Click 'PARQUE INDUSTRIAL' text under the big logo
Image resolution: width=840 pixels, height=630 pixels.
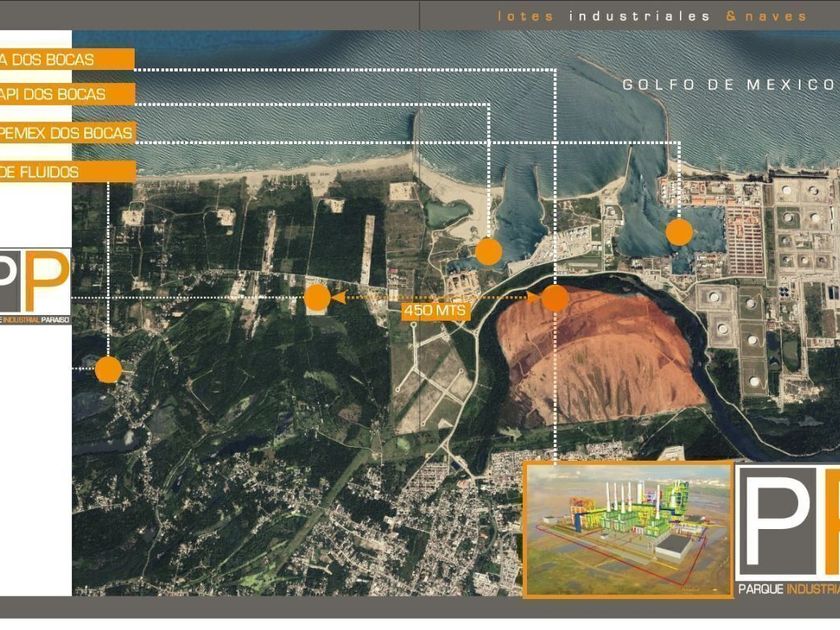point(788,590)
